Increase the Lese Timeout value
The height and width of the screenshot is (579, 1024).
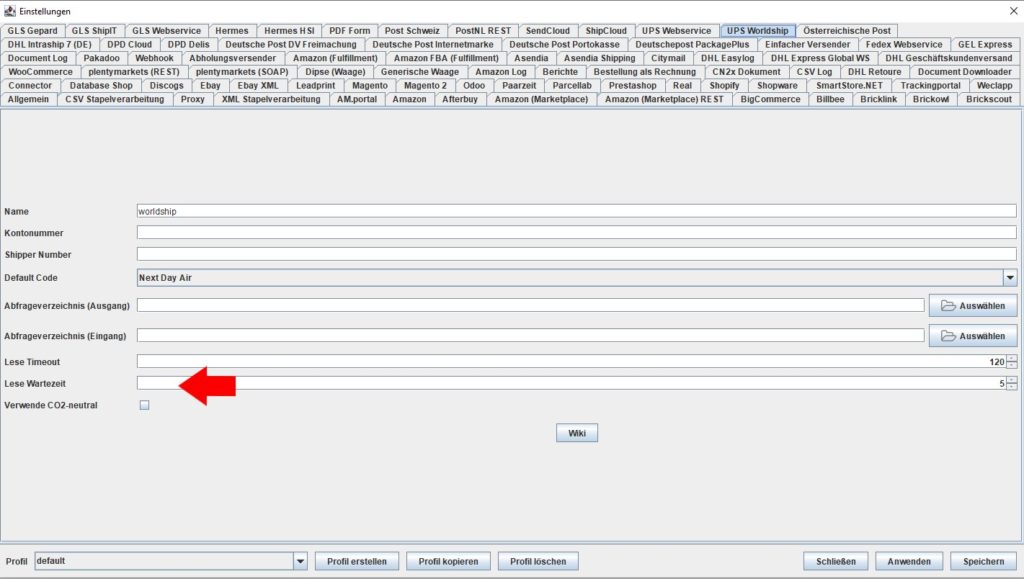1012,358
